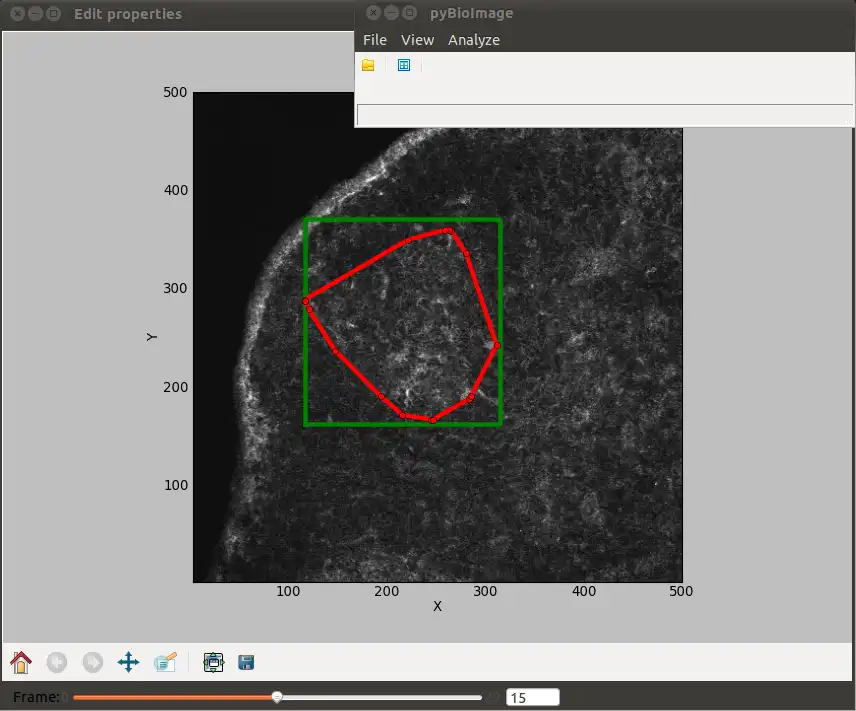This screenshot has width=856, height=711.
Task: Click the Frame slider handle
Action: coord(277,697)
